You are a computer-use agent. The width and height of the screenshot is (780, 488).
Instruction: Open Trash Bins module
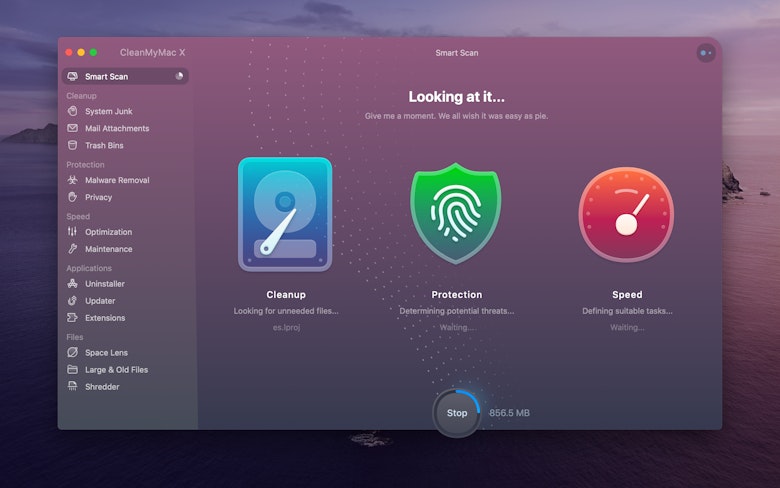[104, 145]
